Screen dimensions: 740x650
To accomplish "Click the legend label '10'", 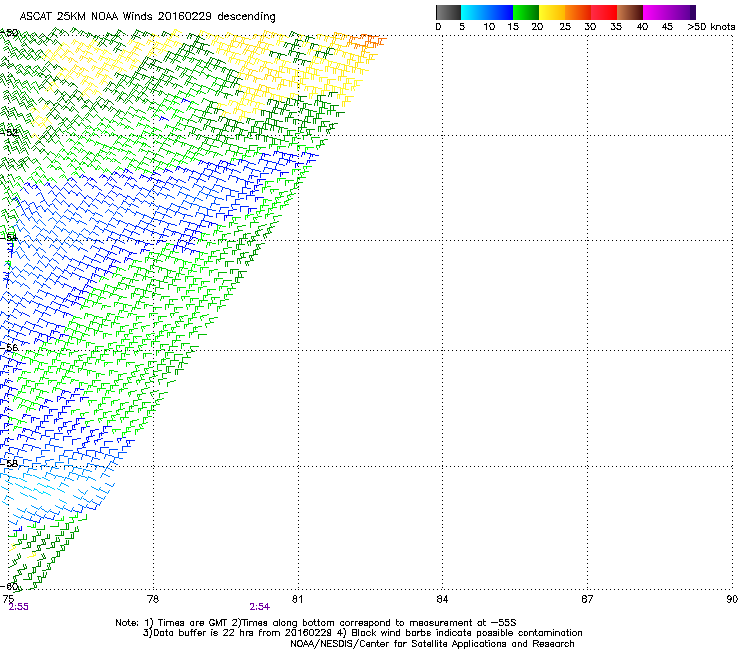I will [489, 27].
